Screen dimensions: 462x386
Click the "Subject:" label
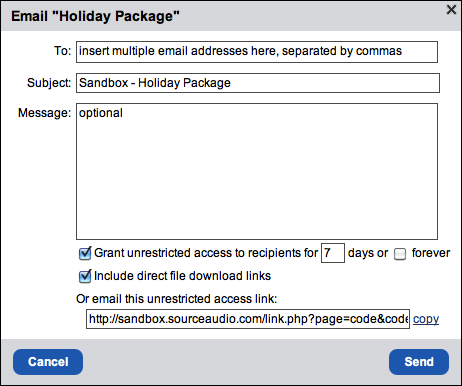click(49, 83)
